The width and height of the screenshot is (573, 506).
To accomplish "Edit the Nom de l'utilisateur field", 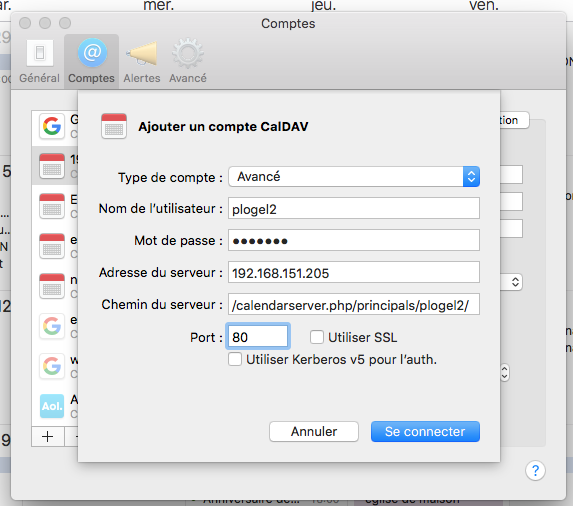I will (x=354, y=208).
